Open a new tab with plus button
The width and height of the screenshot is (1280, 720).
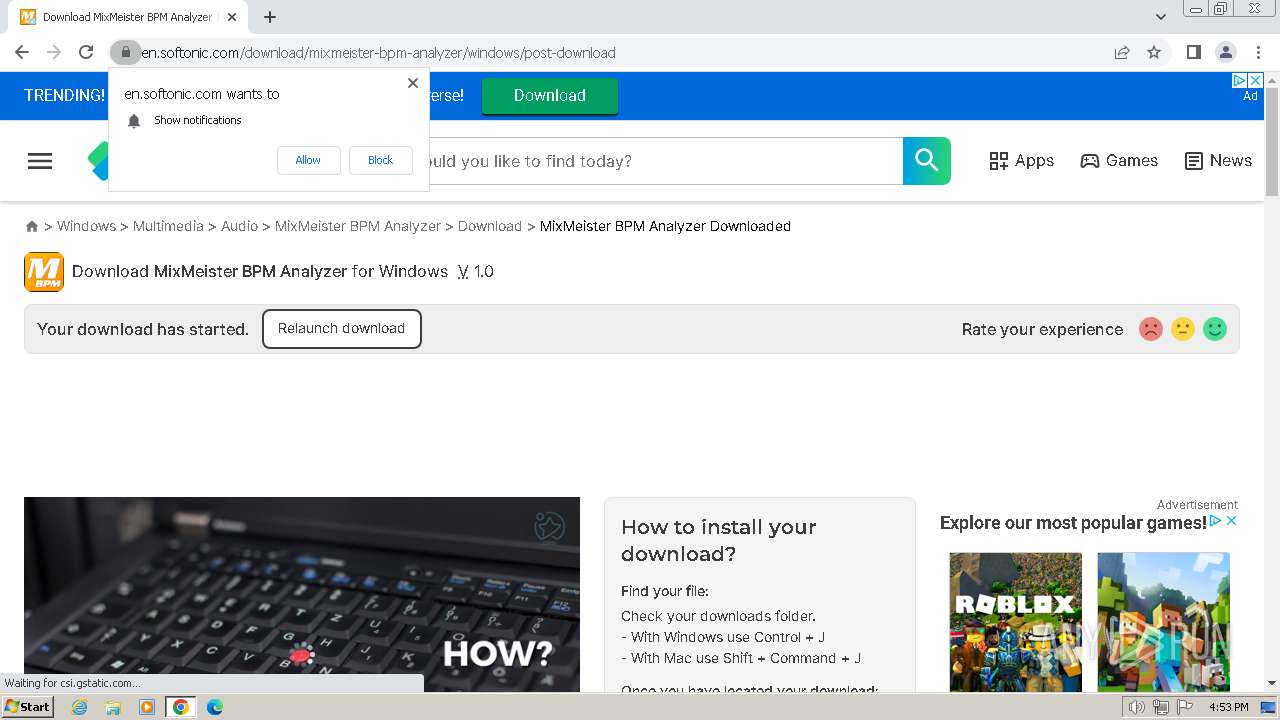[x=270, y=17]
